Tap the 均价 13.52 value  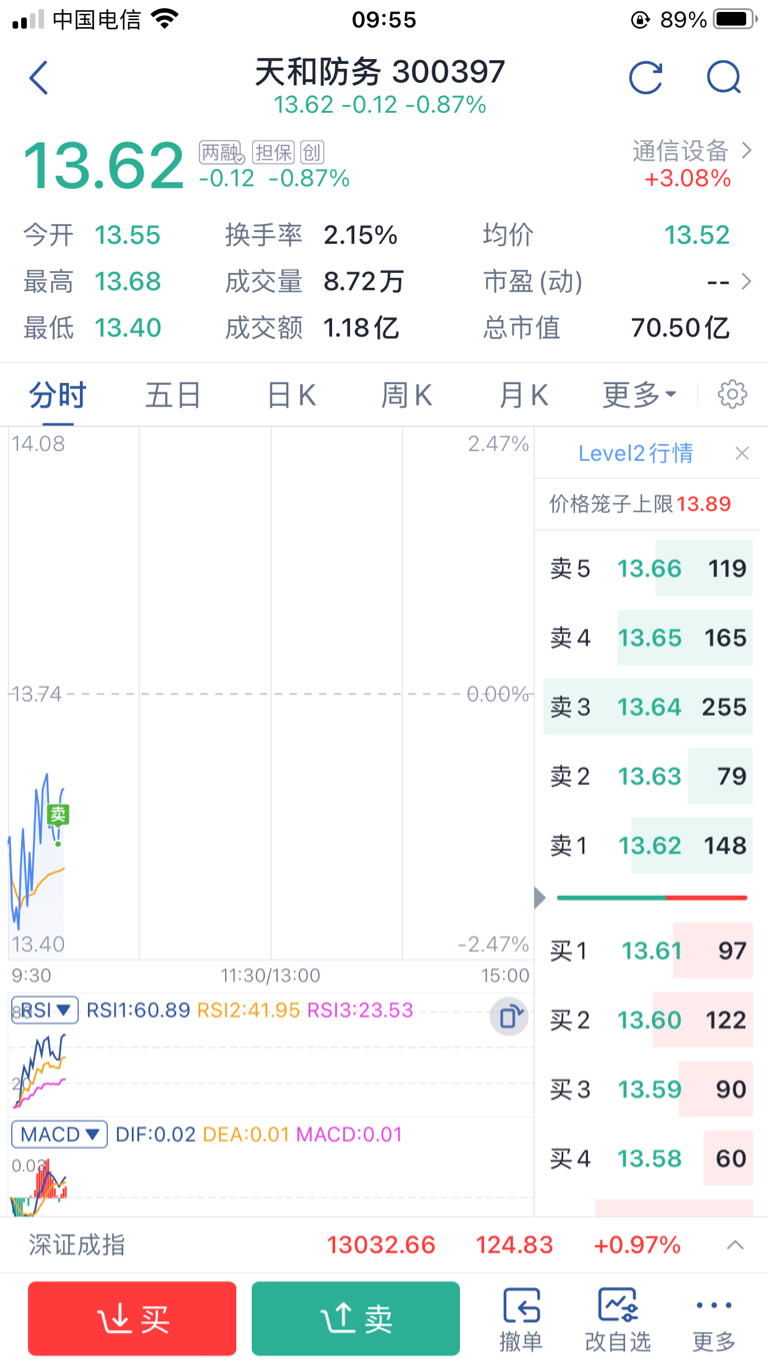pyautogui.click(x=697, y=235)
